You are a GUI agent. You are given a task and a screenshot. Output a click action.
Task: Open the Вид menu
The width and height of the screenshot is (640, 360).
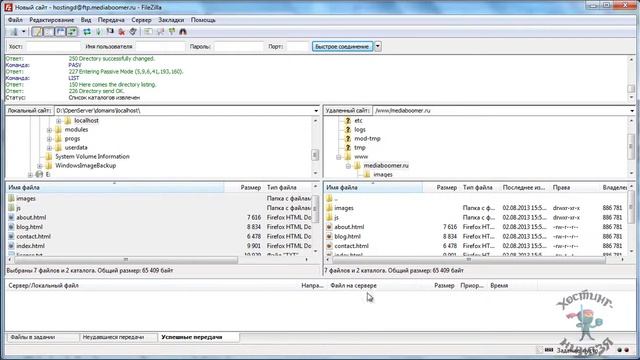click(86, 20)
